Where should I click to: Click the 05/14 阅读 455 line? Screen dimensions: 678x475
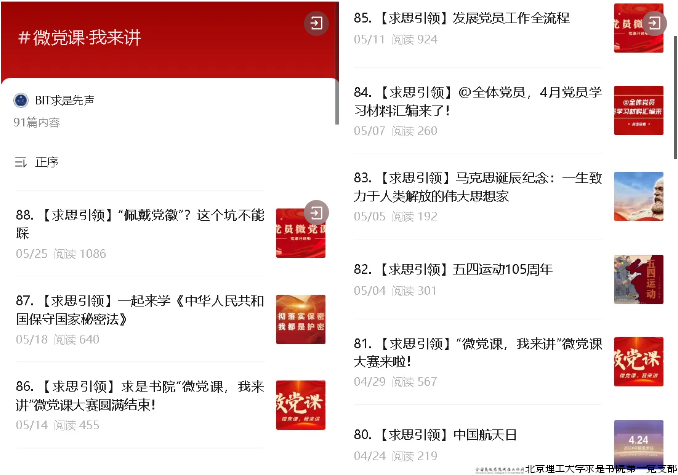58,425
